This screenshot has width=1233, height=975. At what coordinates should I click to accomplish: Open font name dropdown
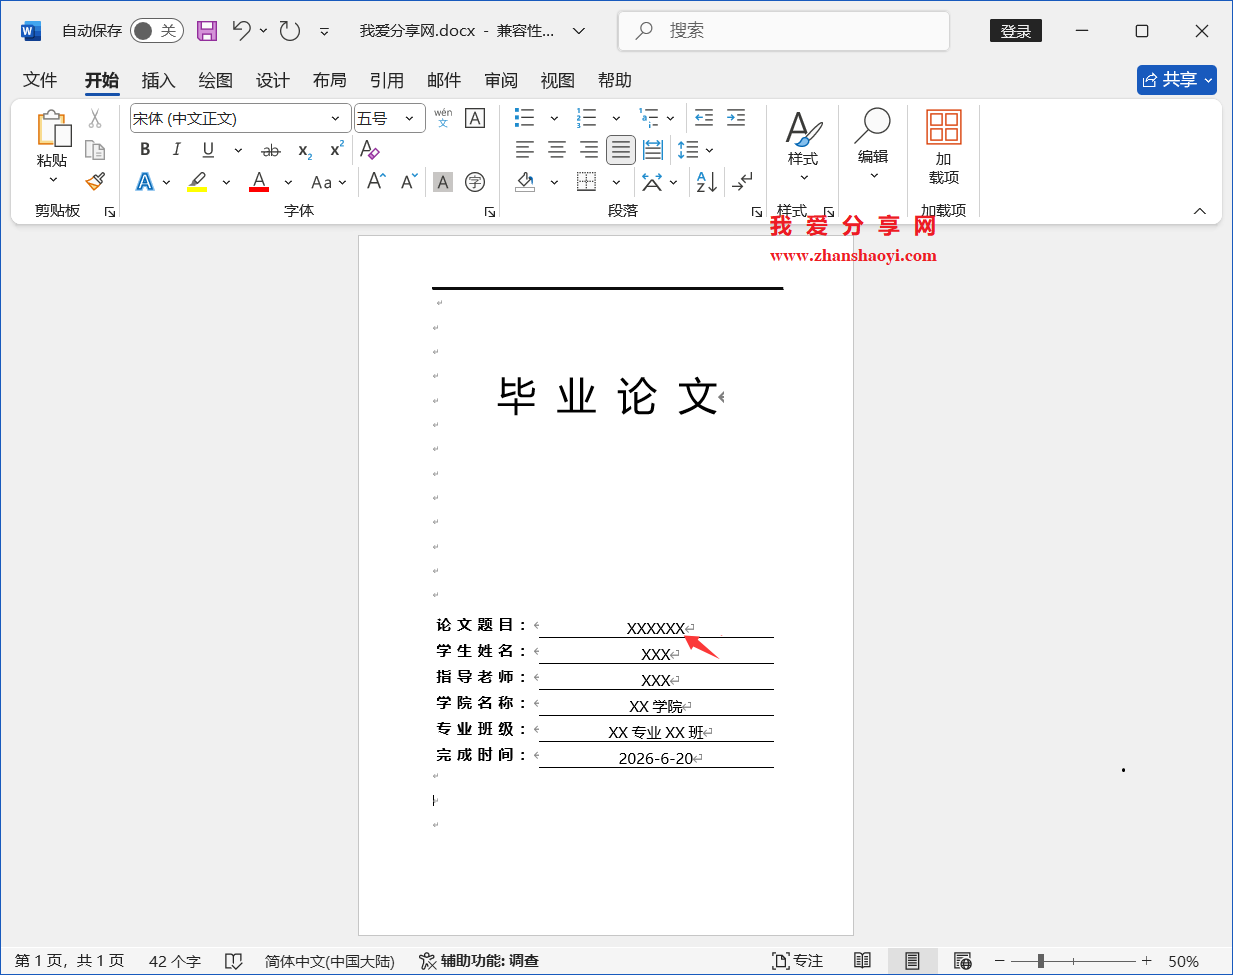point(335,118)
